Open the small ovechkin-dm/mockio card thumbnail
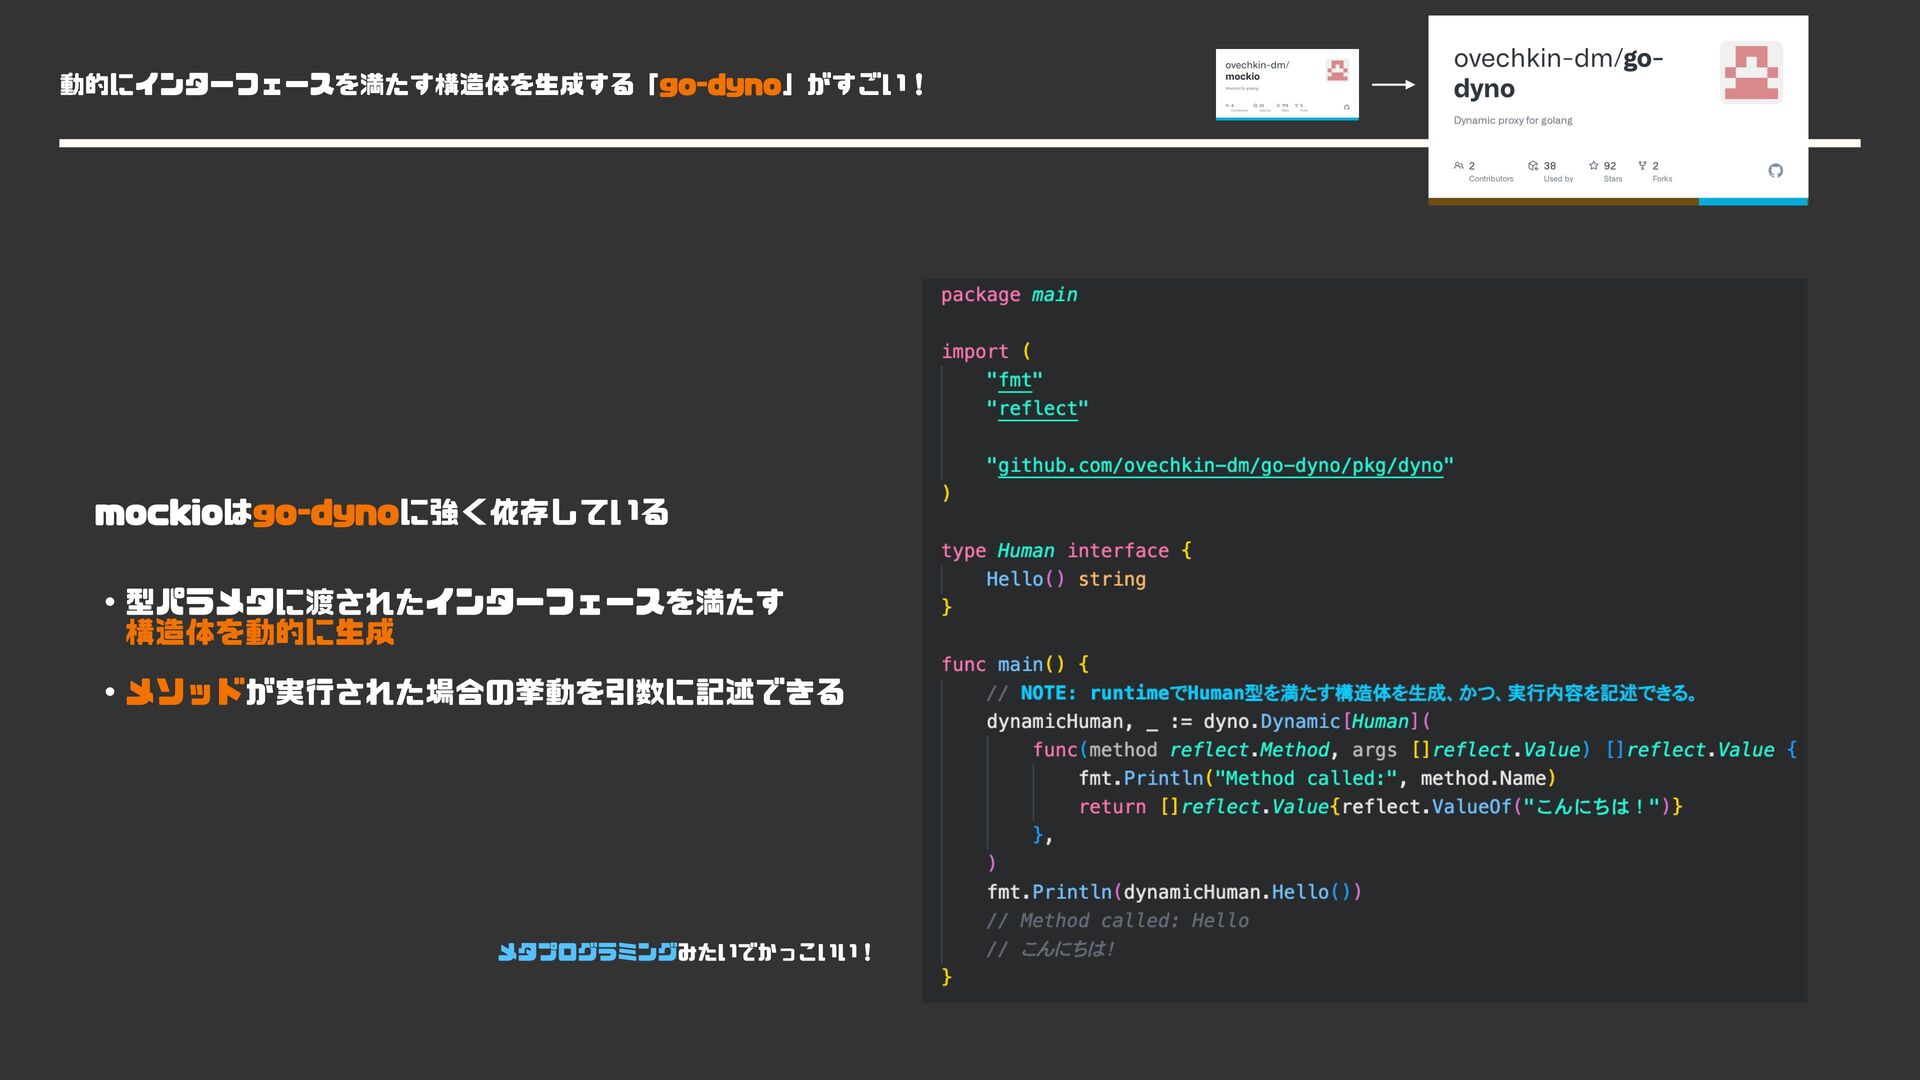The image size is (1920, 1080). tap(1286, 84)
